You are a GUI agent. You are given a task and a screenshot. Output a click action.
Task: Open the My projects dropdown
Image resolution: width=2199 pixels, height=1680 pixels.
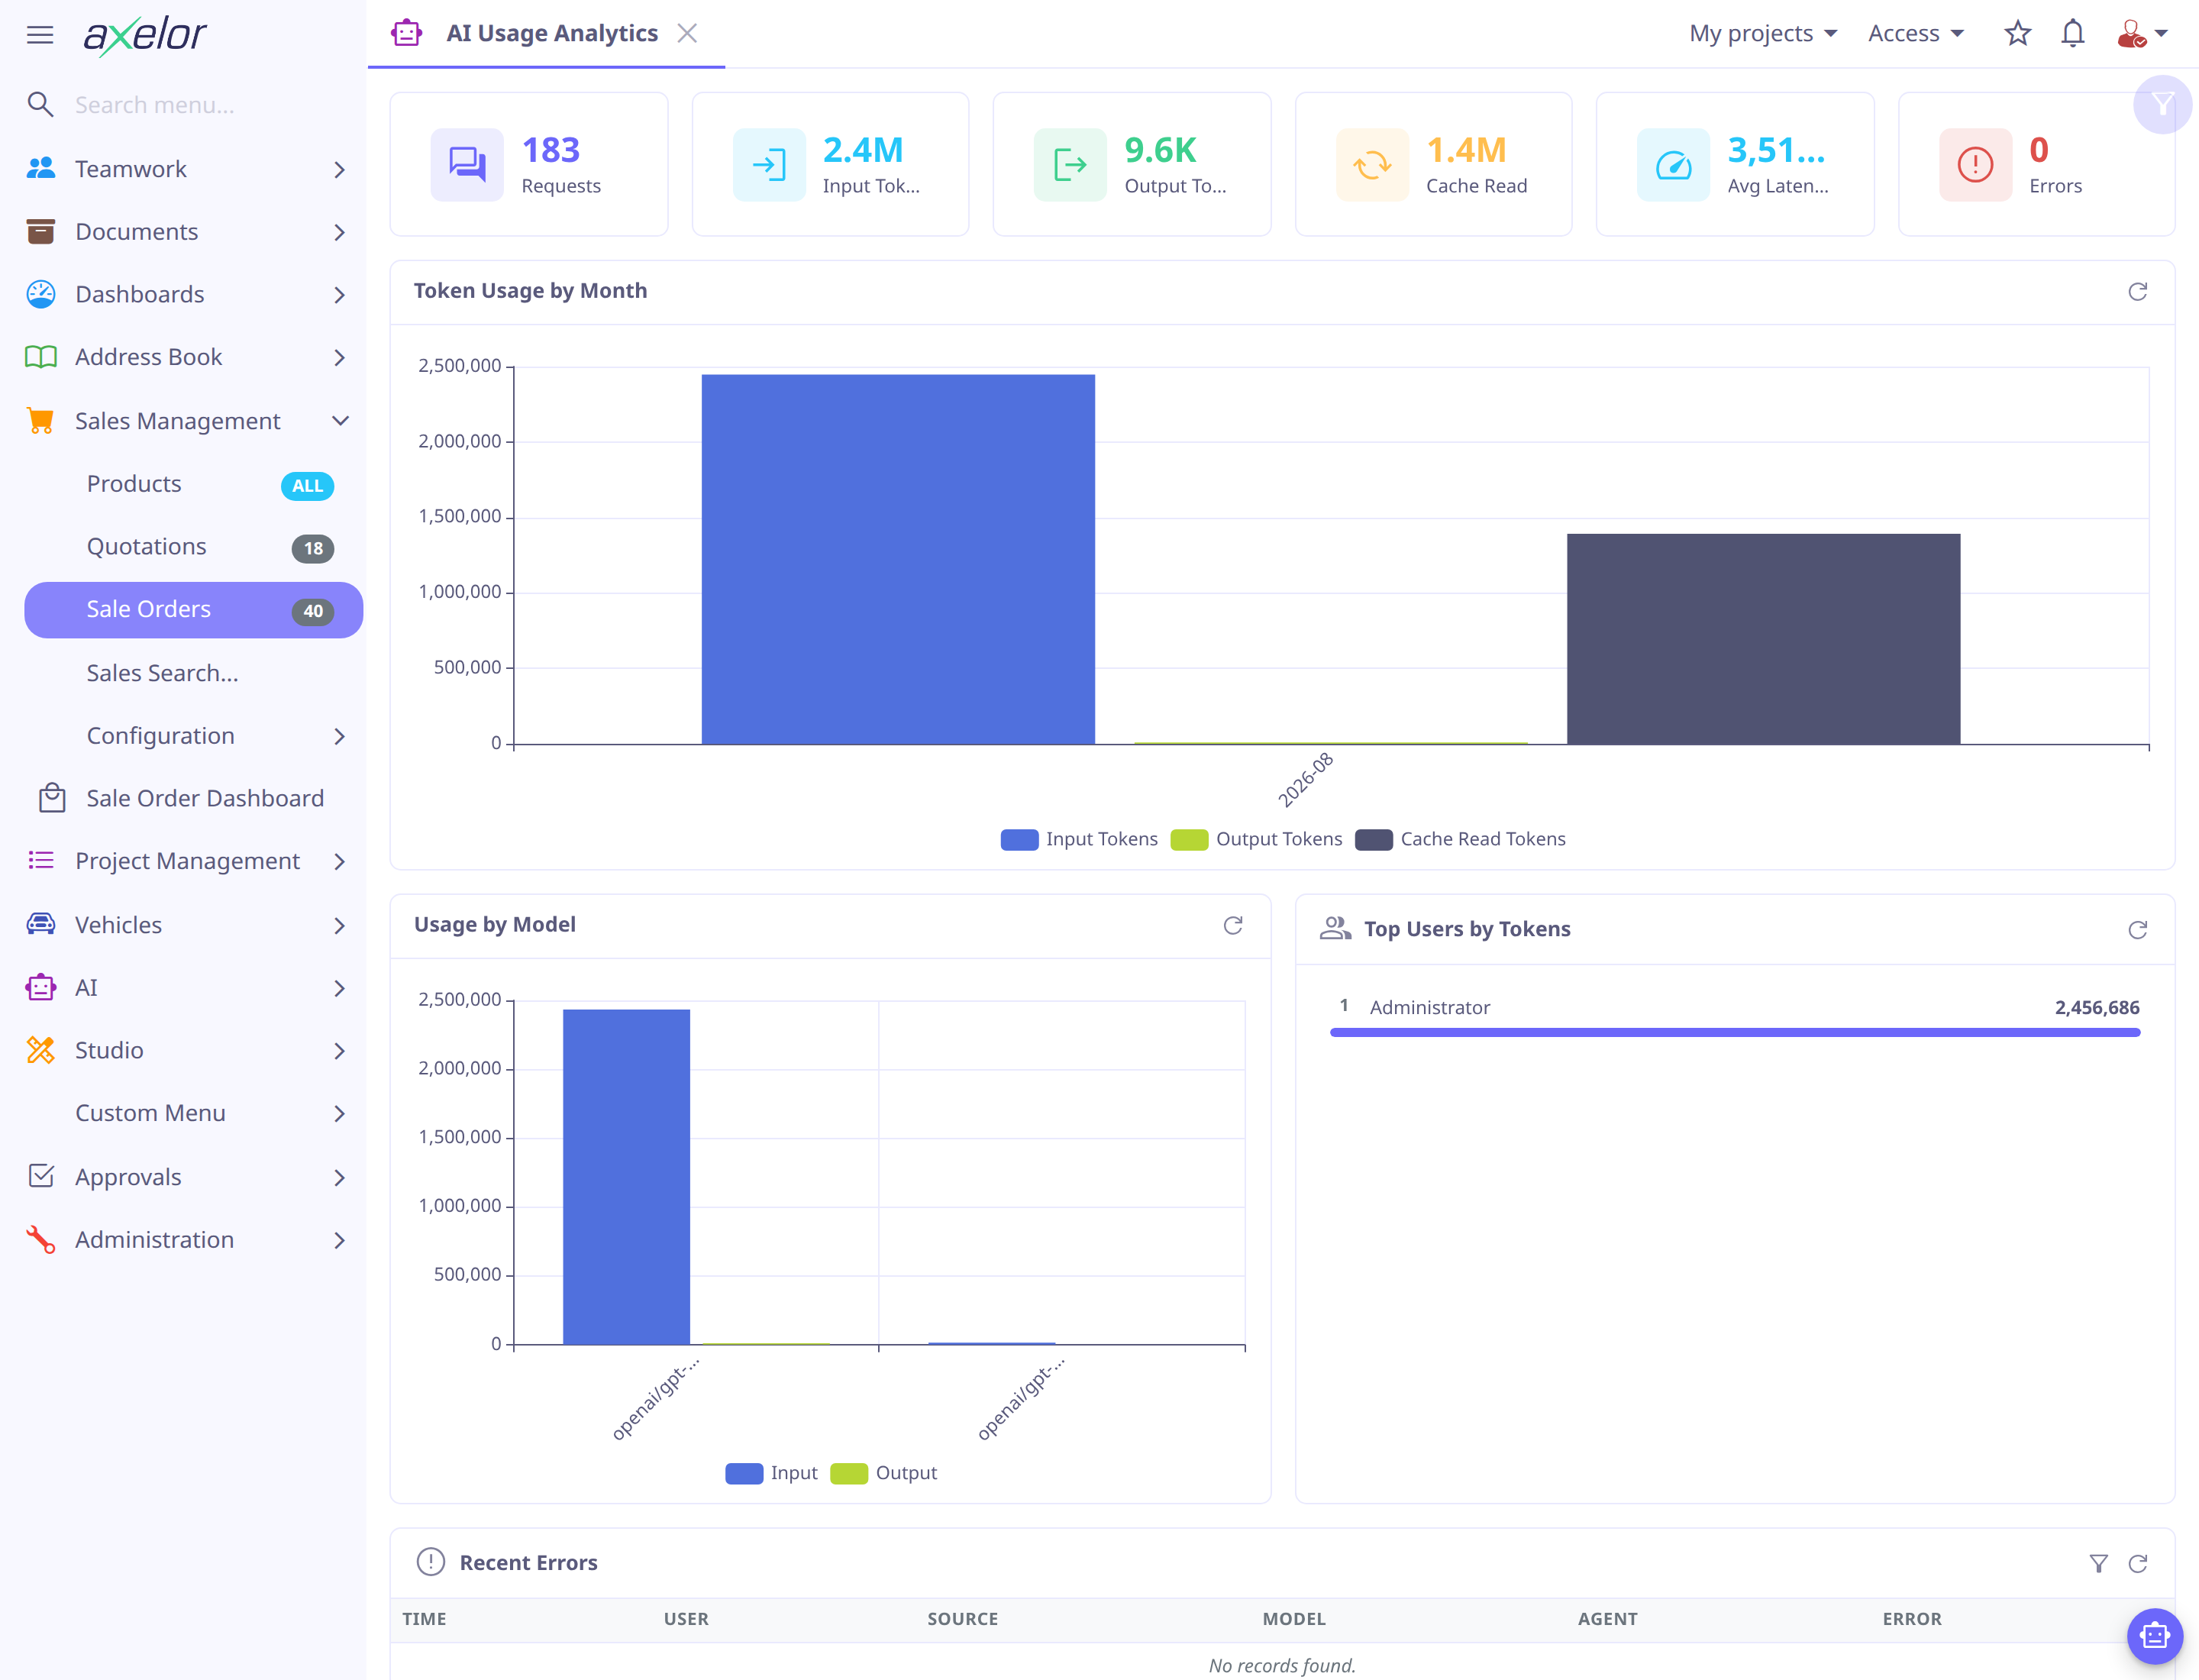(1762, 34)
